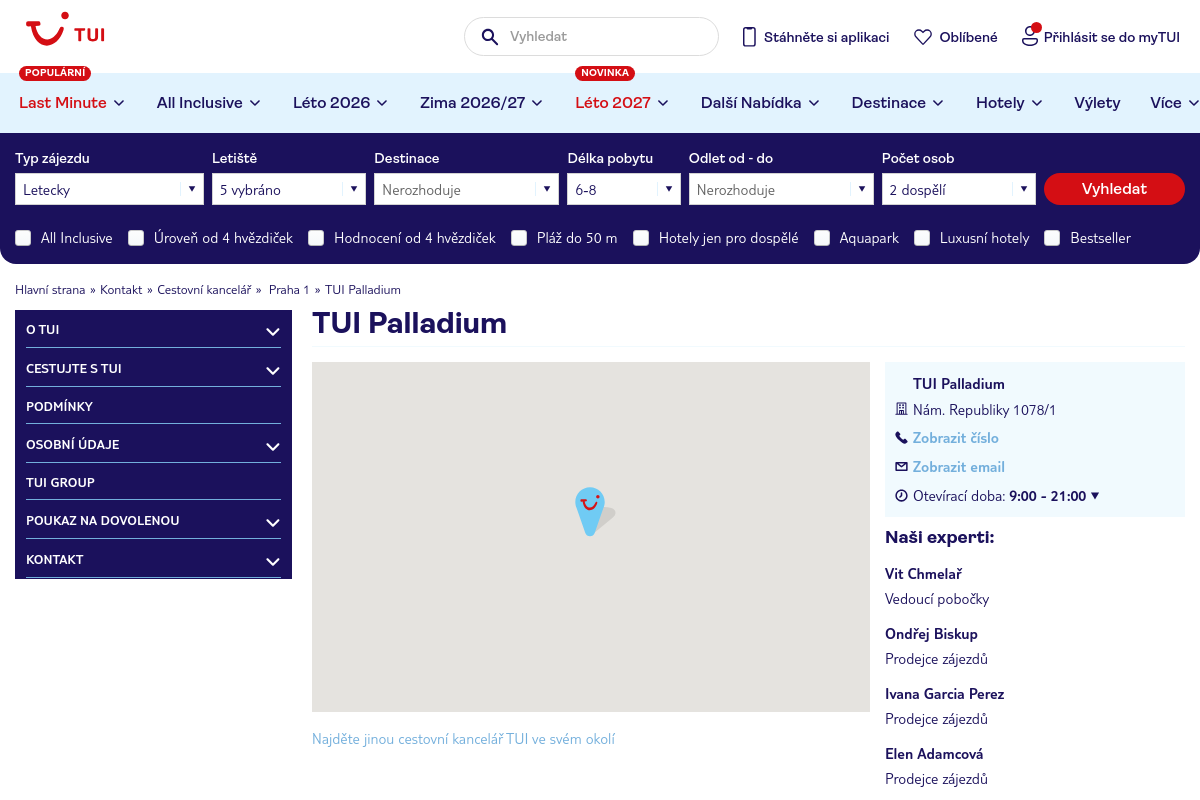Expand opening hours 9:00 - 21:00
The width and height of the screenshot is (1200, 800).
coord(1054,496)
